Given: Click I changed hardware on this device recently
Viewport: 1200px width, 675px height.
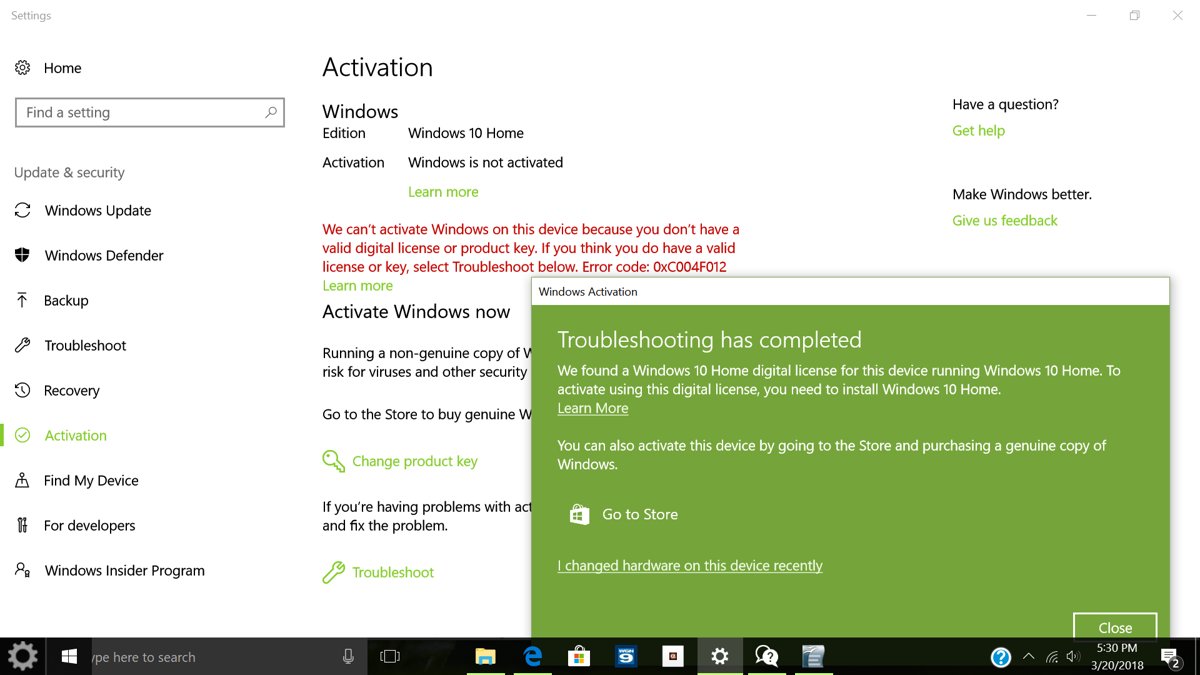Looking at the screenshot, I should tap(690, 565).
